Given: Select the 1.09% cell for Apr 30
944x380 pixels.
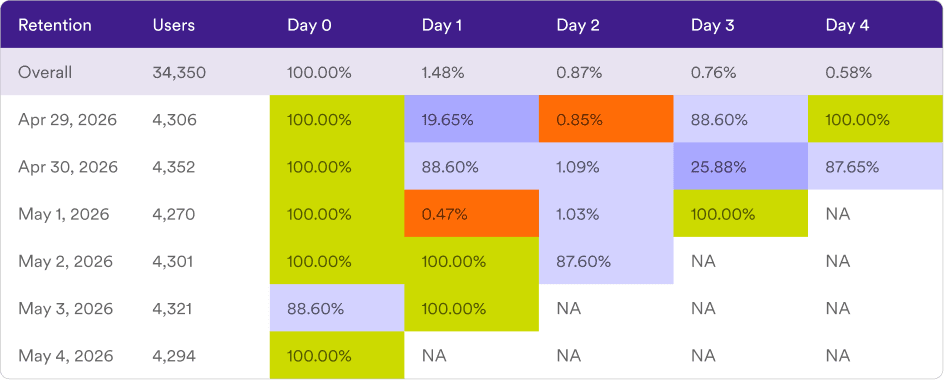Looking at the screenshot, I should [606, 167].
